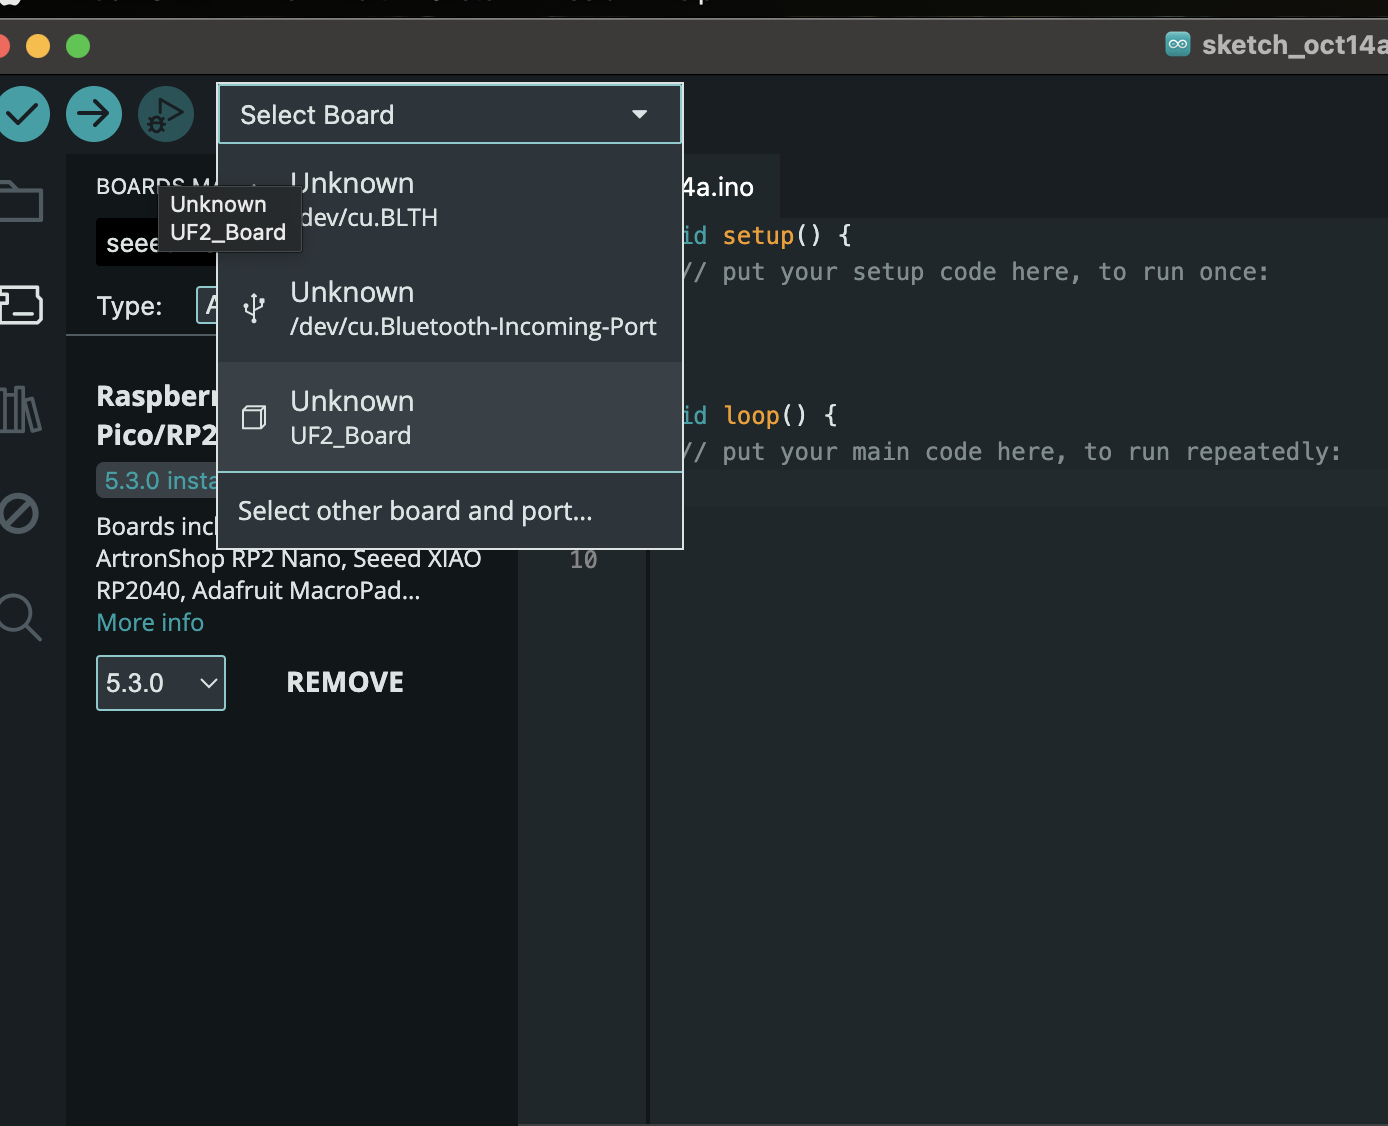Choose 'Select other board and port...'

(415, 511)
